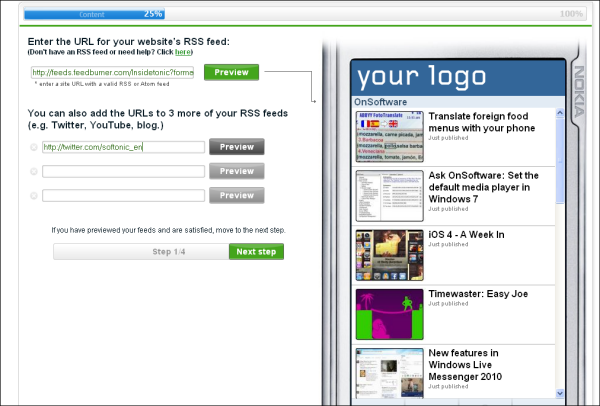
Task: Open the Windows 7 media player article thumbnail
Action: click(x=388, y=194)
